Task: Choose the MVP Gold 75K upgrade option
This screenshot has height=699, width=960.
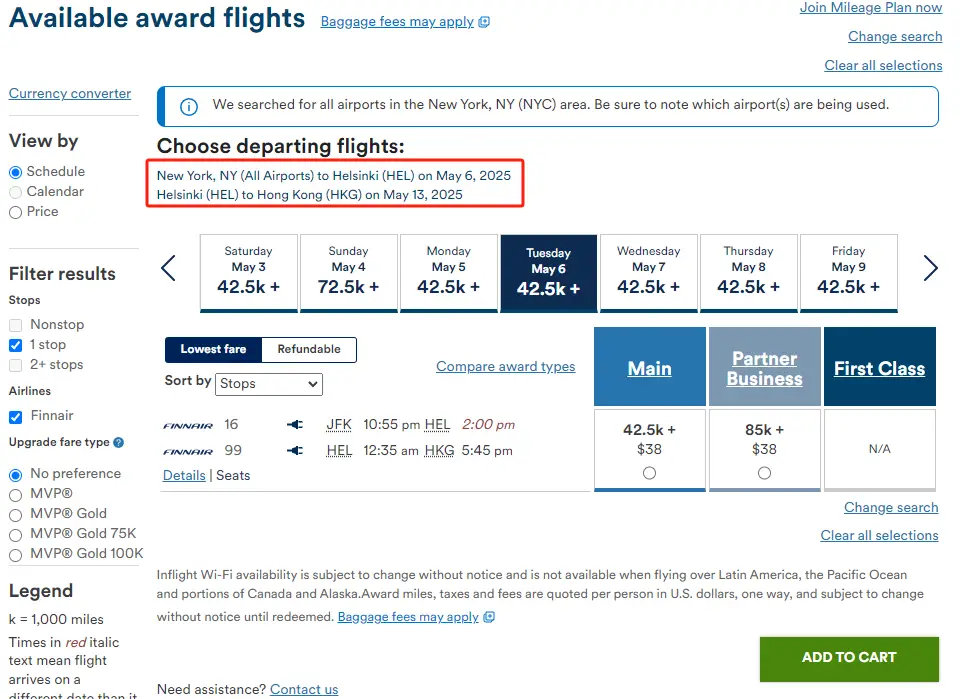Action: [x=15, y=534]
